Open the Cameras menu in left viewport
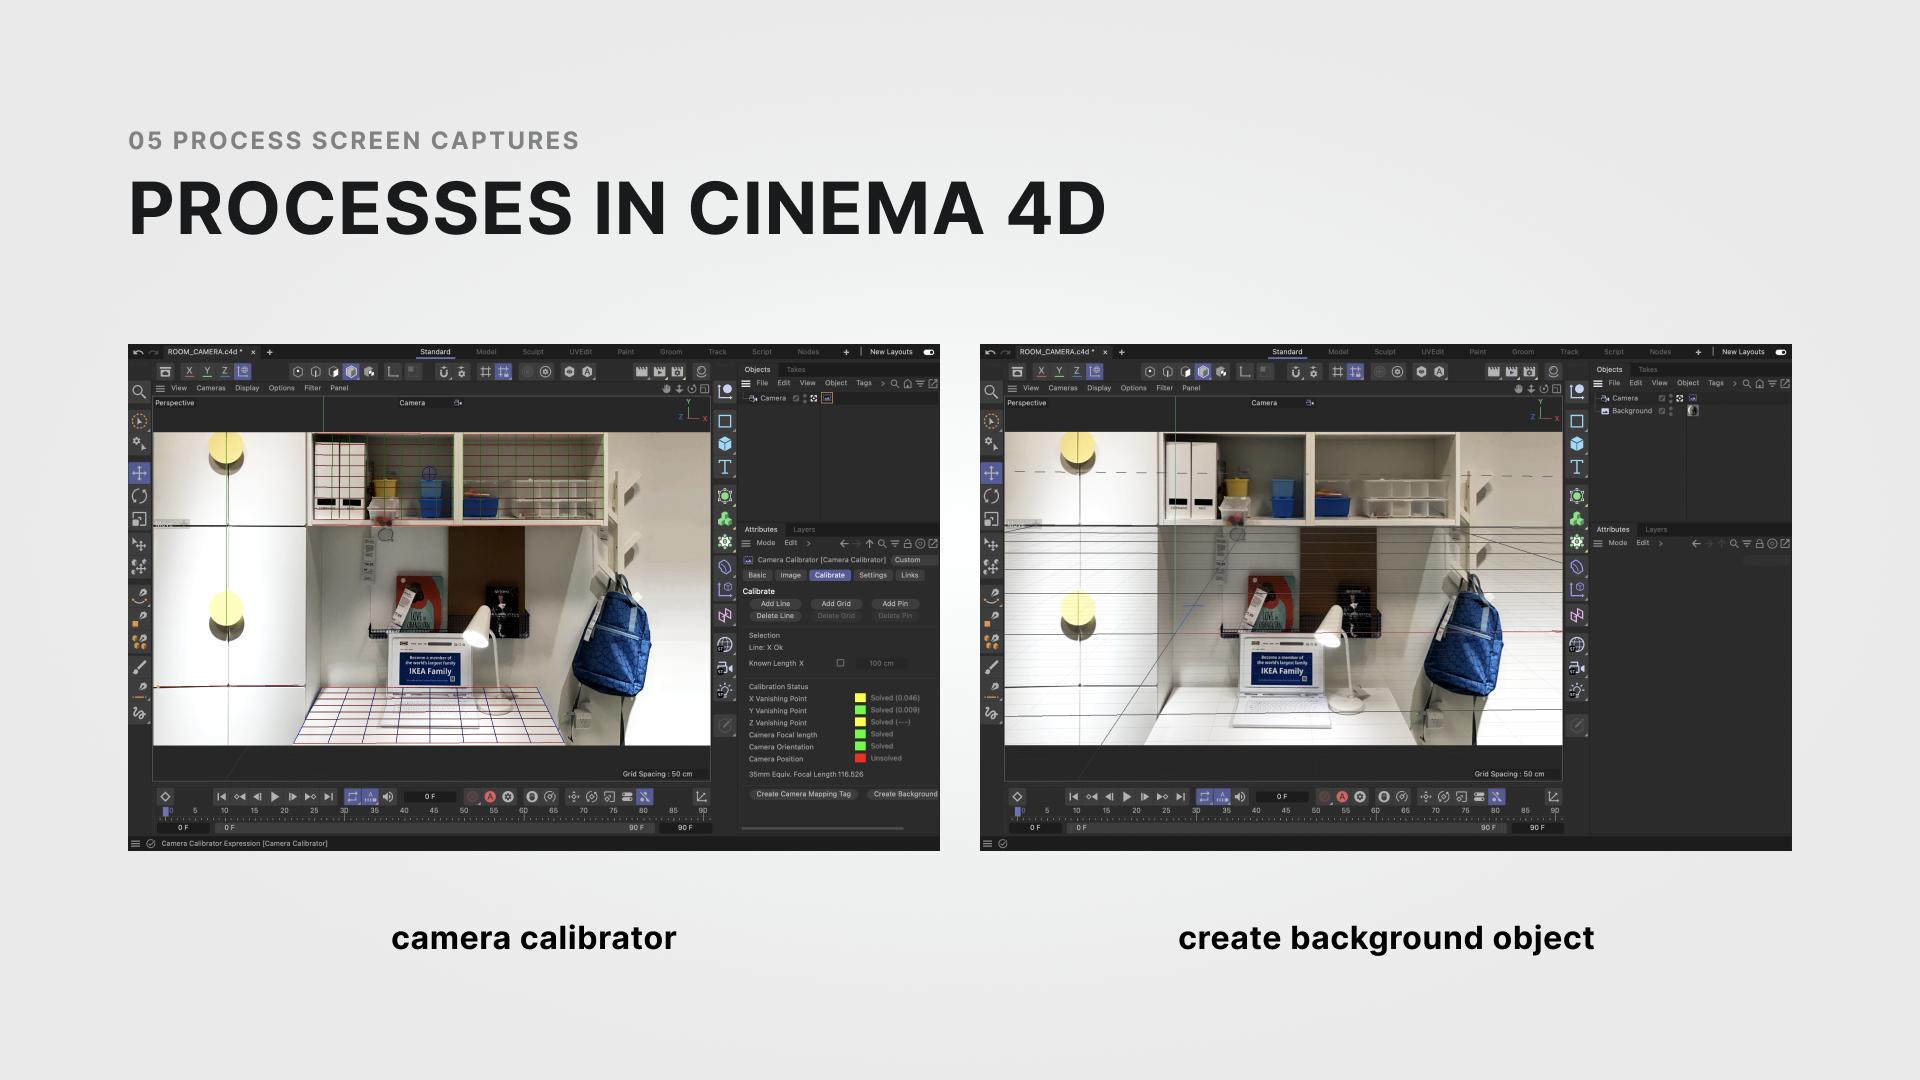The width and height of the screenshot is (1920, 1080). (210, 388)
